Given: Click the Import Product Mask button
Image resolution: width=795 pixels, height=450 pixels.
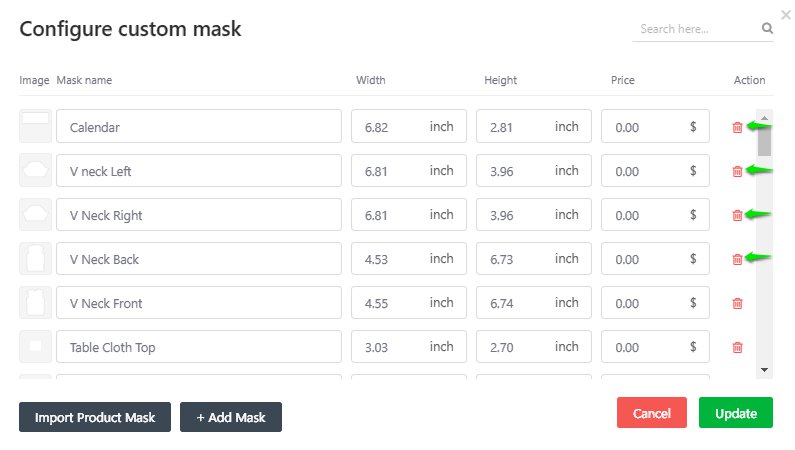Looking at the screenshot, I should [x=95, y=417].
